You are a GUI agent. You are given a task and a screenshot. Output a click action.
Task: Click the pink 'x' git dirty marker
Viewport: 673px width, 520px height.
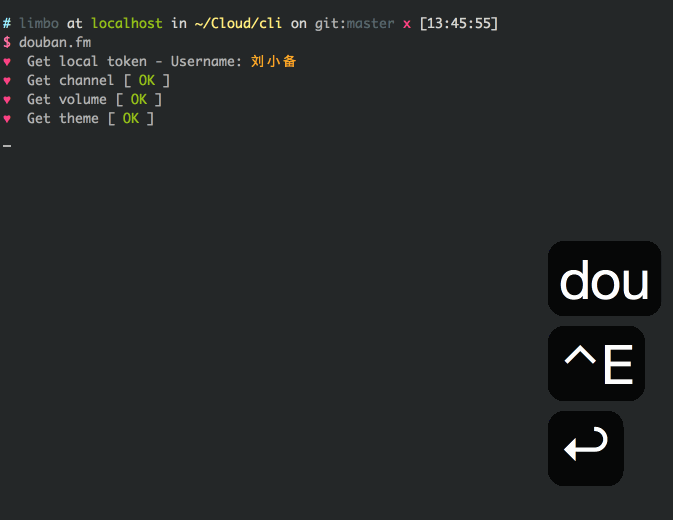[x=407, y=24]
